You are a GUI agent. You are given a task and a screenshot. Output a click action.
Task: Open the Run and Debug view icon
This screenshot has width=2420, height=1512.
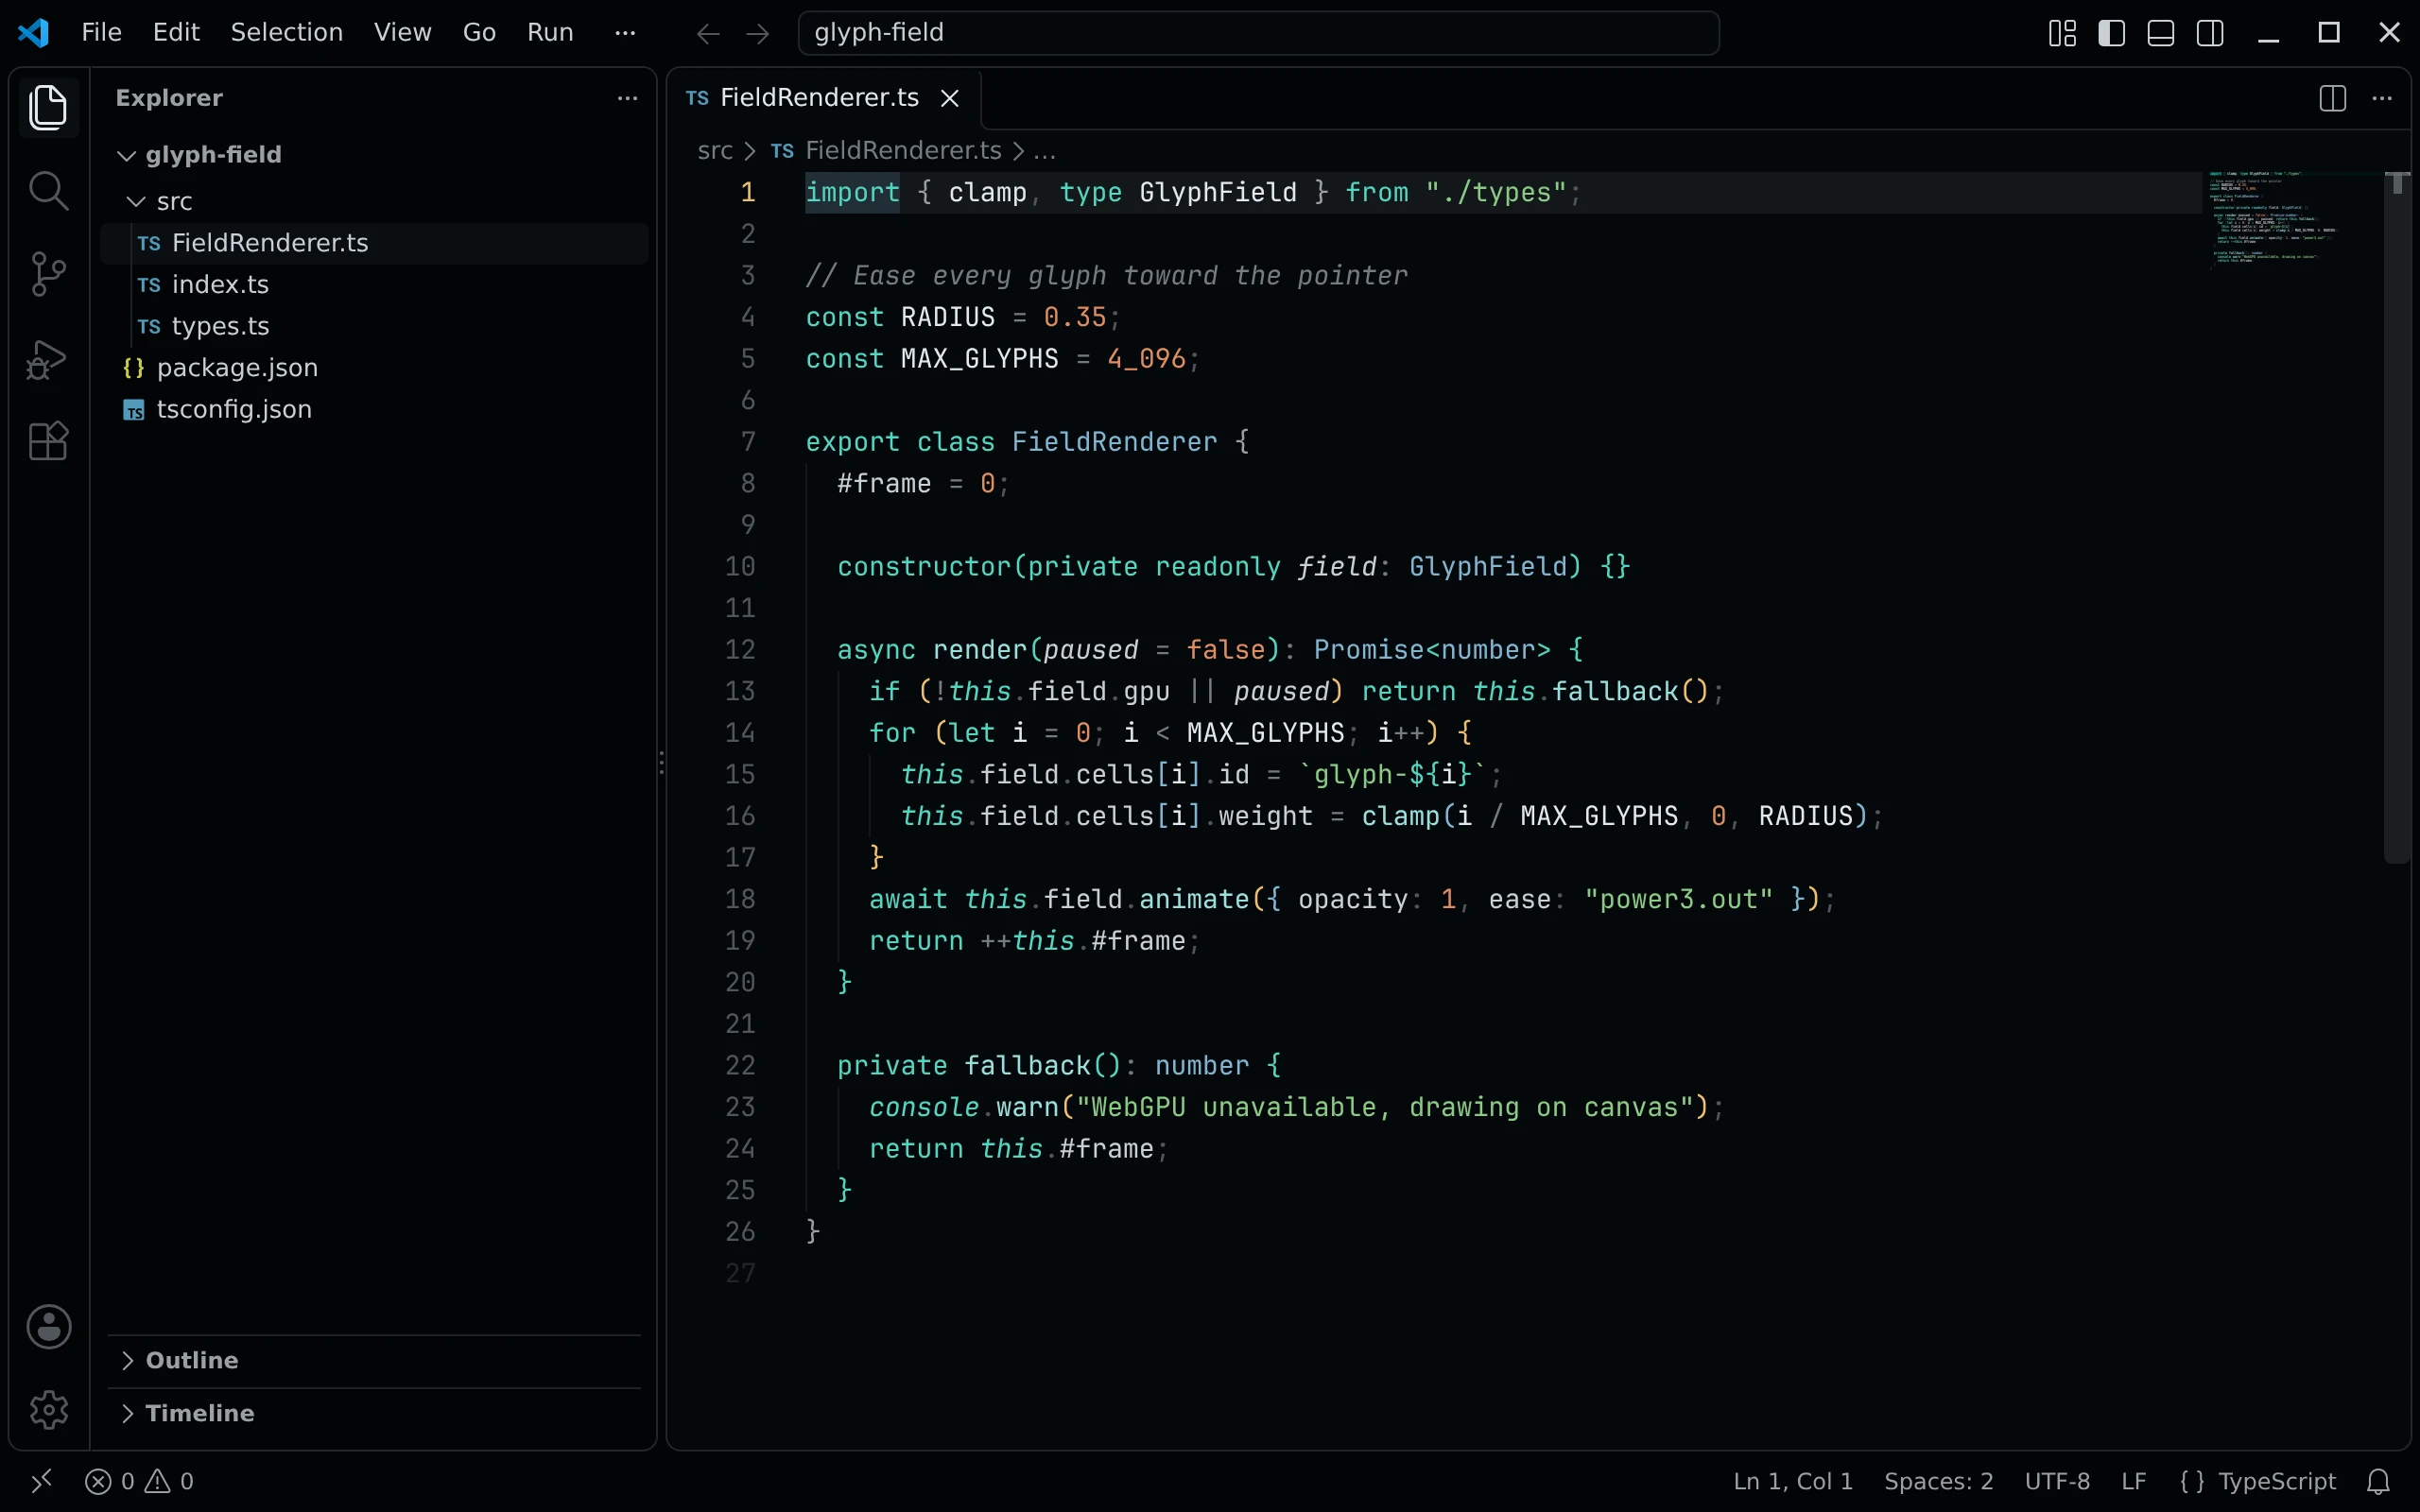coord(48,358)
